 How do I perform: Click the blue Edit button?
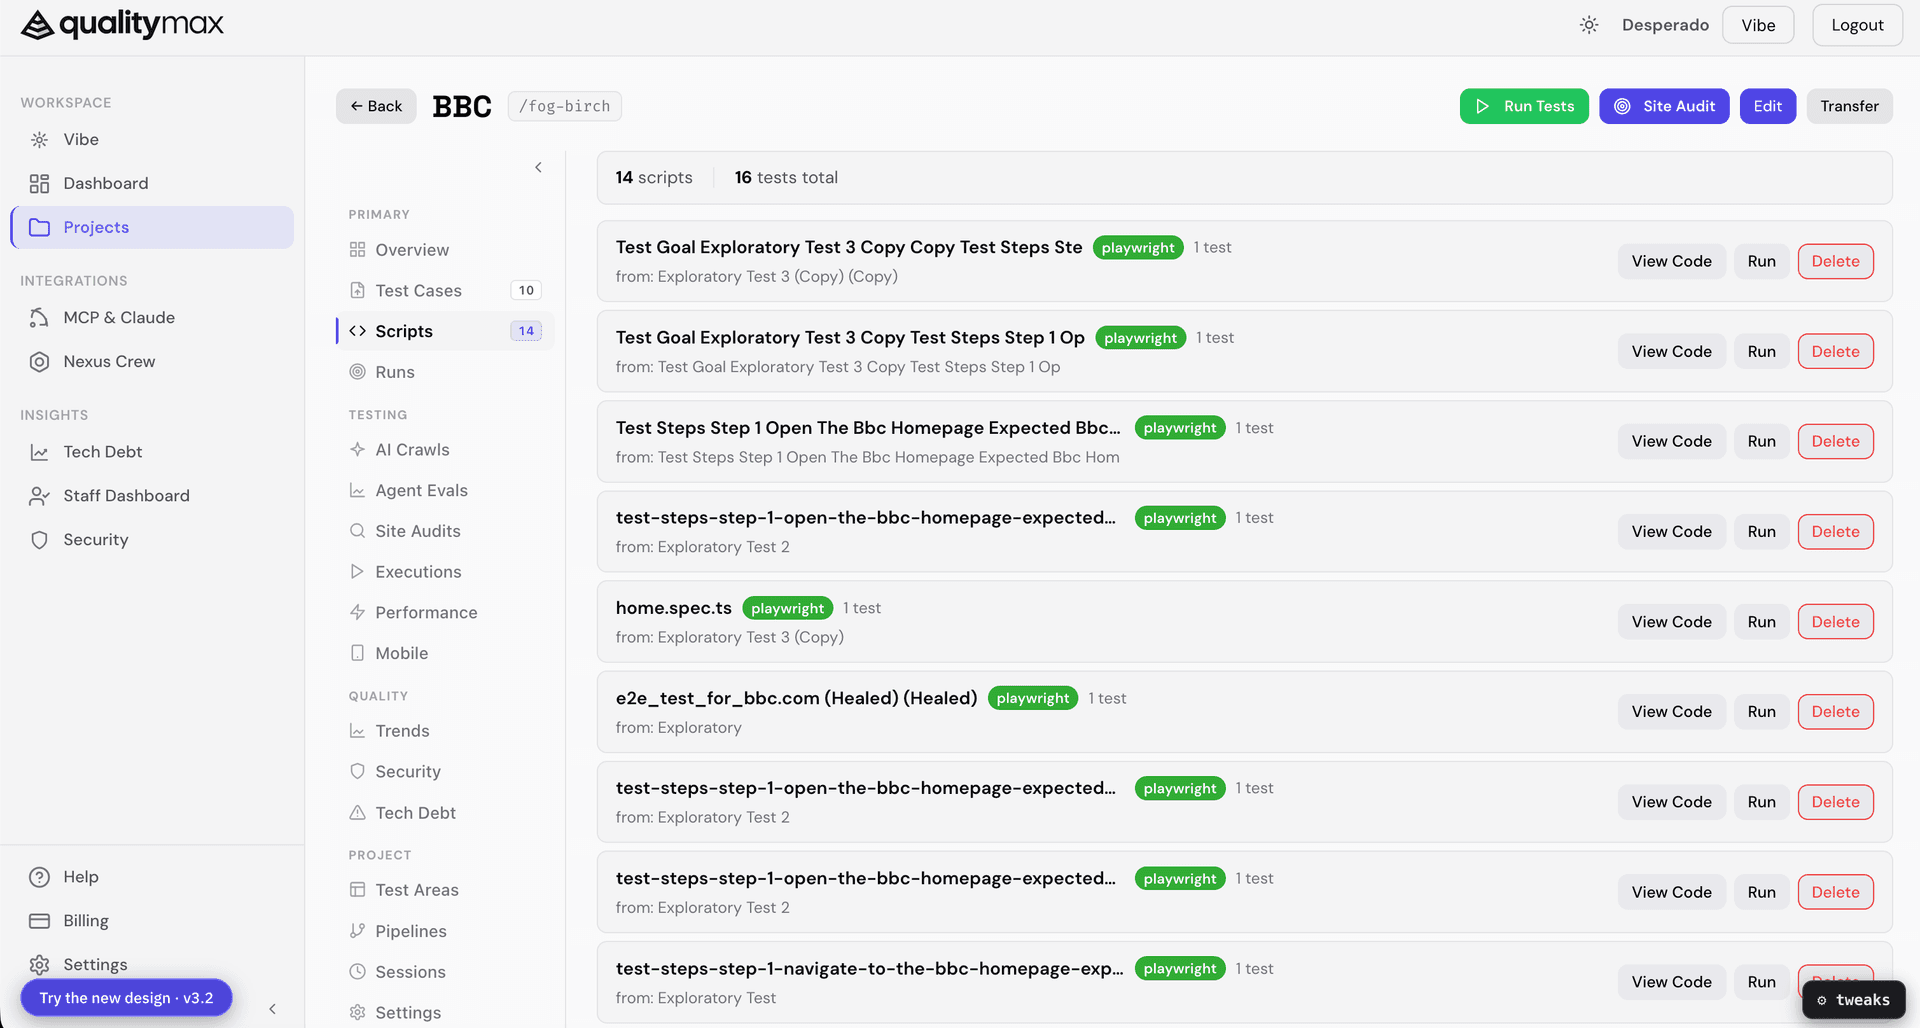(x=1767, y=106)
